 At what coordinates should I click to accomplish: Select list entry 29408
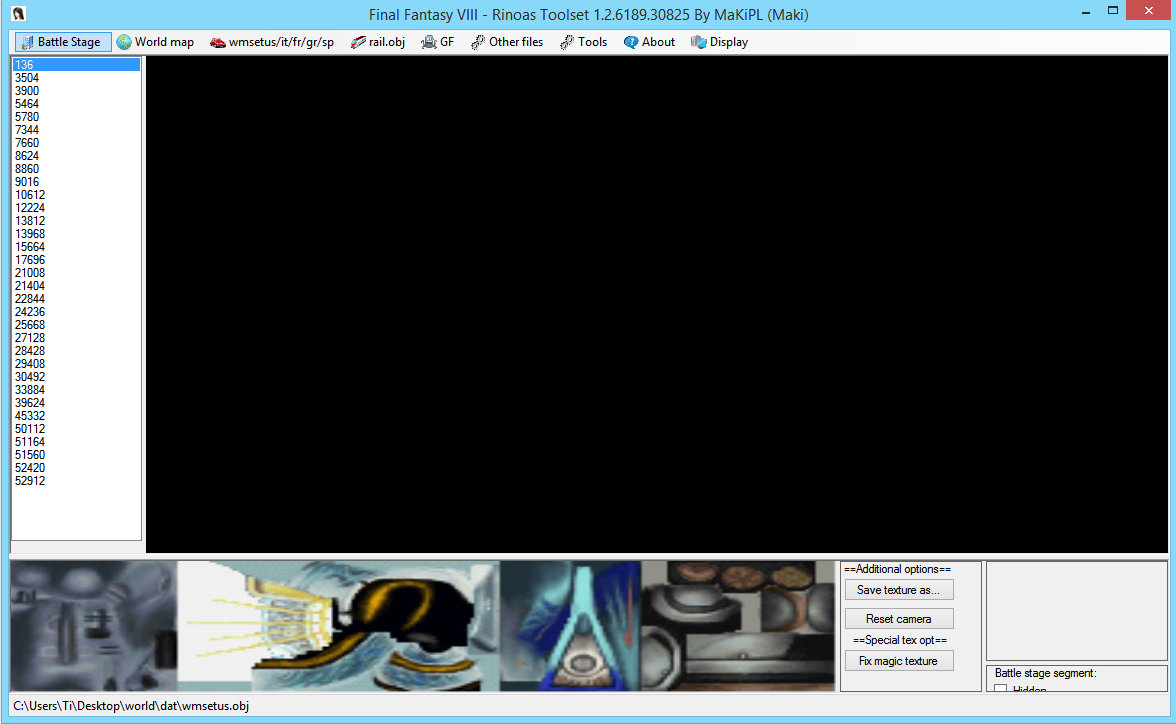point(76,364)
